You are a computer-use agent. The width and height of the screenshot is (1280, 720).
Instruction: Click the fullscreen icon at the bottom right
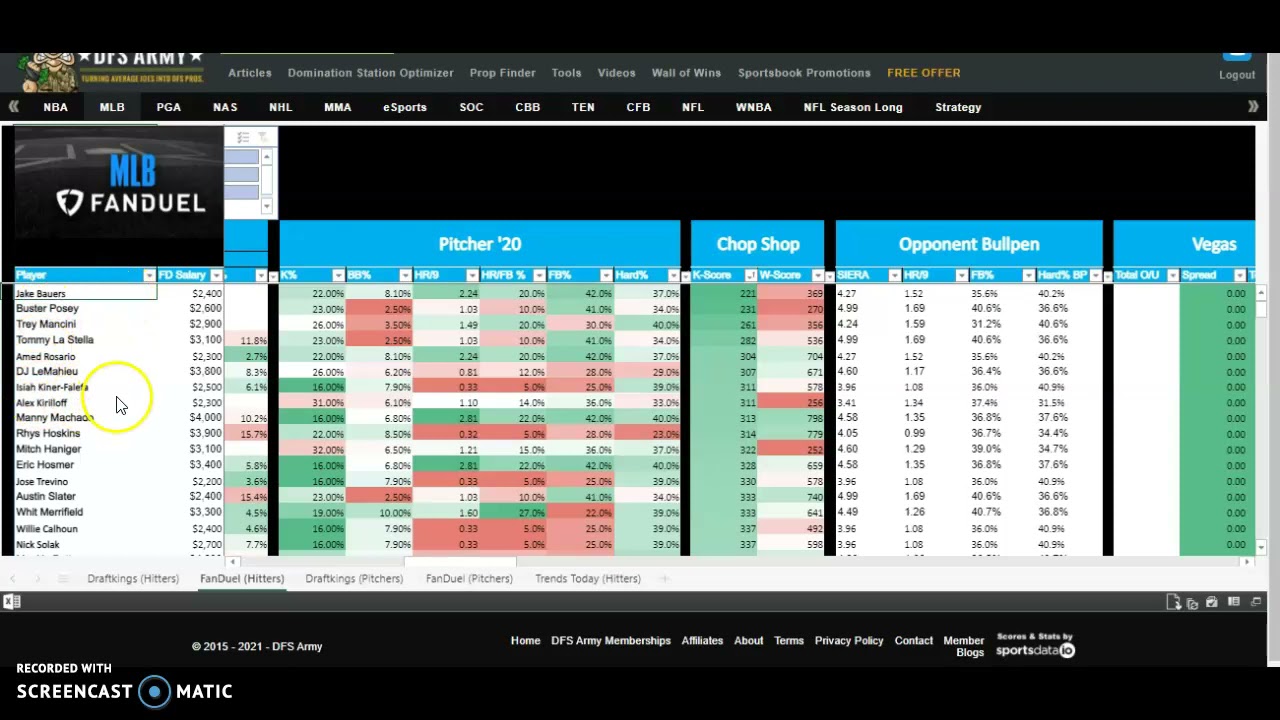click(1254, 602)
